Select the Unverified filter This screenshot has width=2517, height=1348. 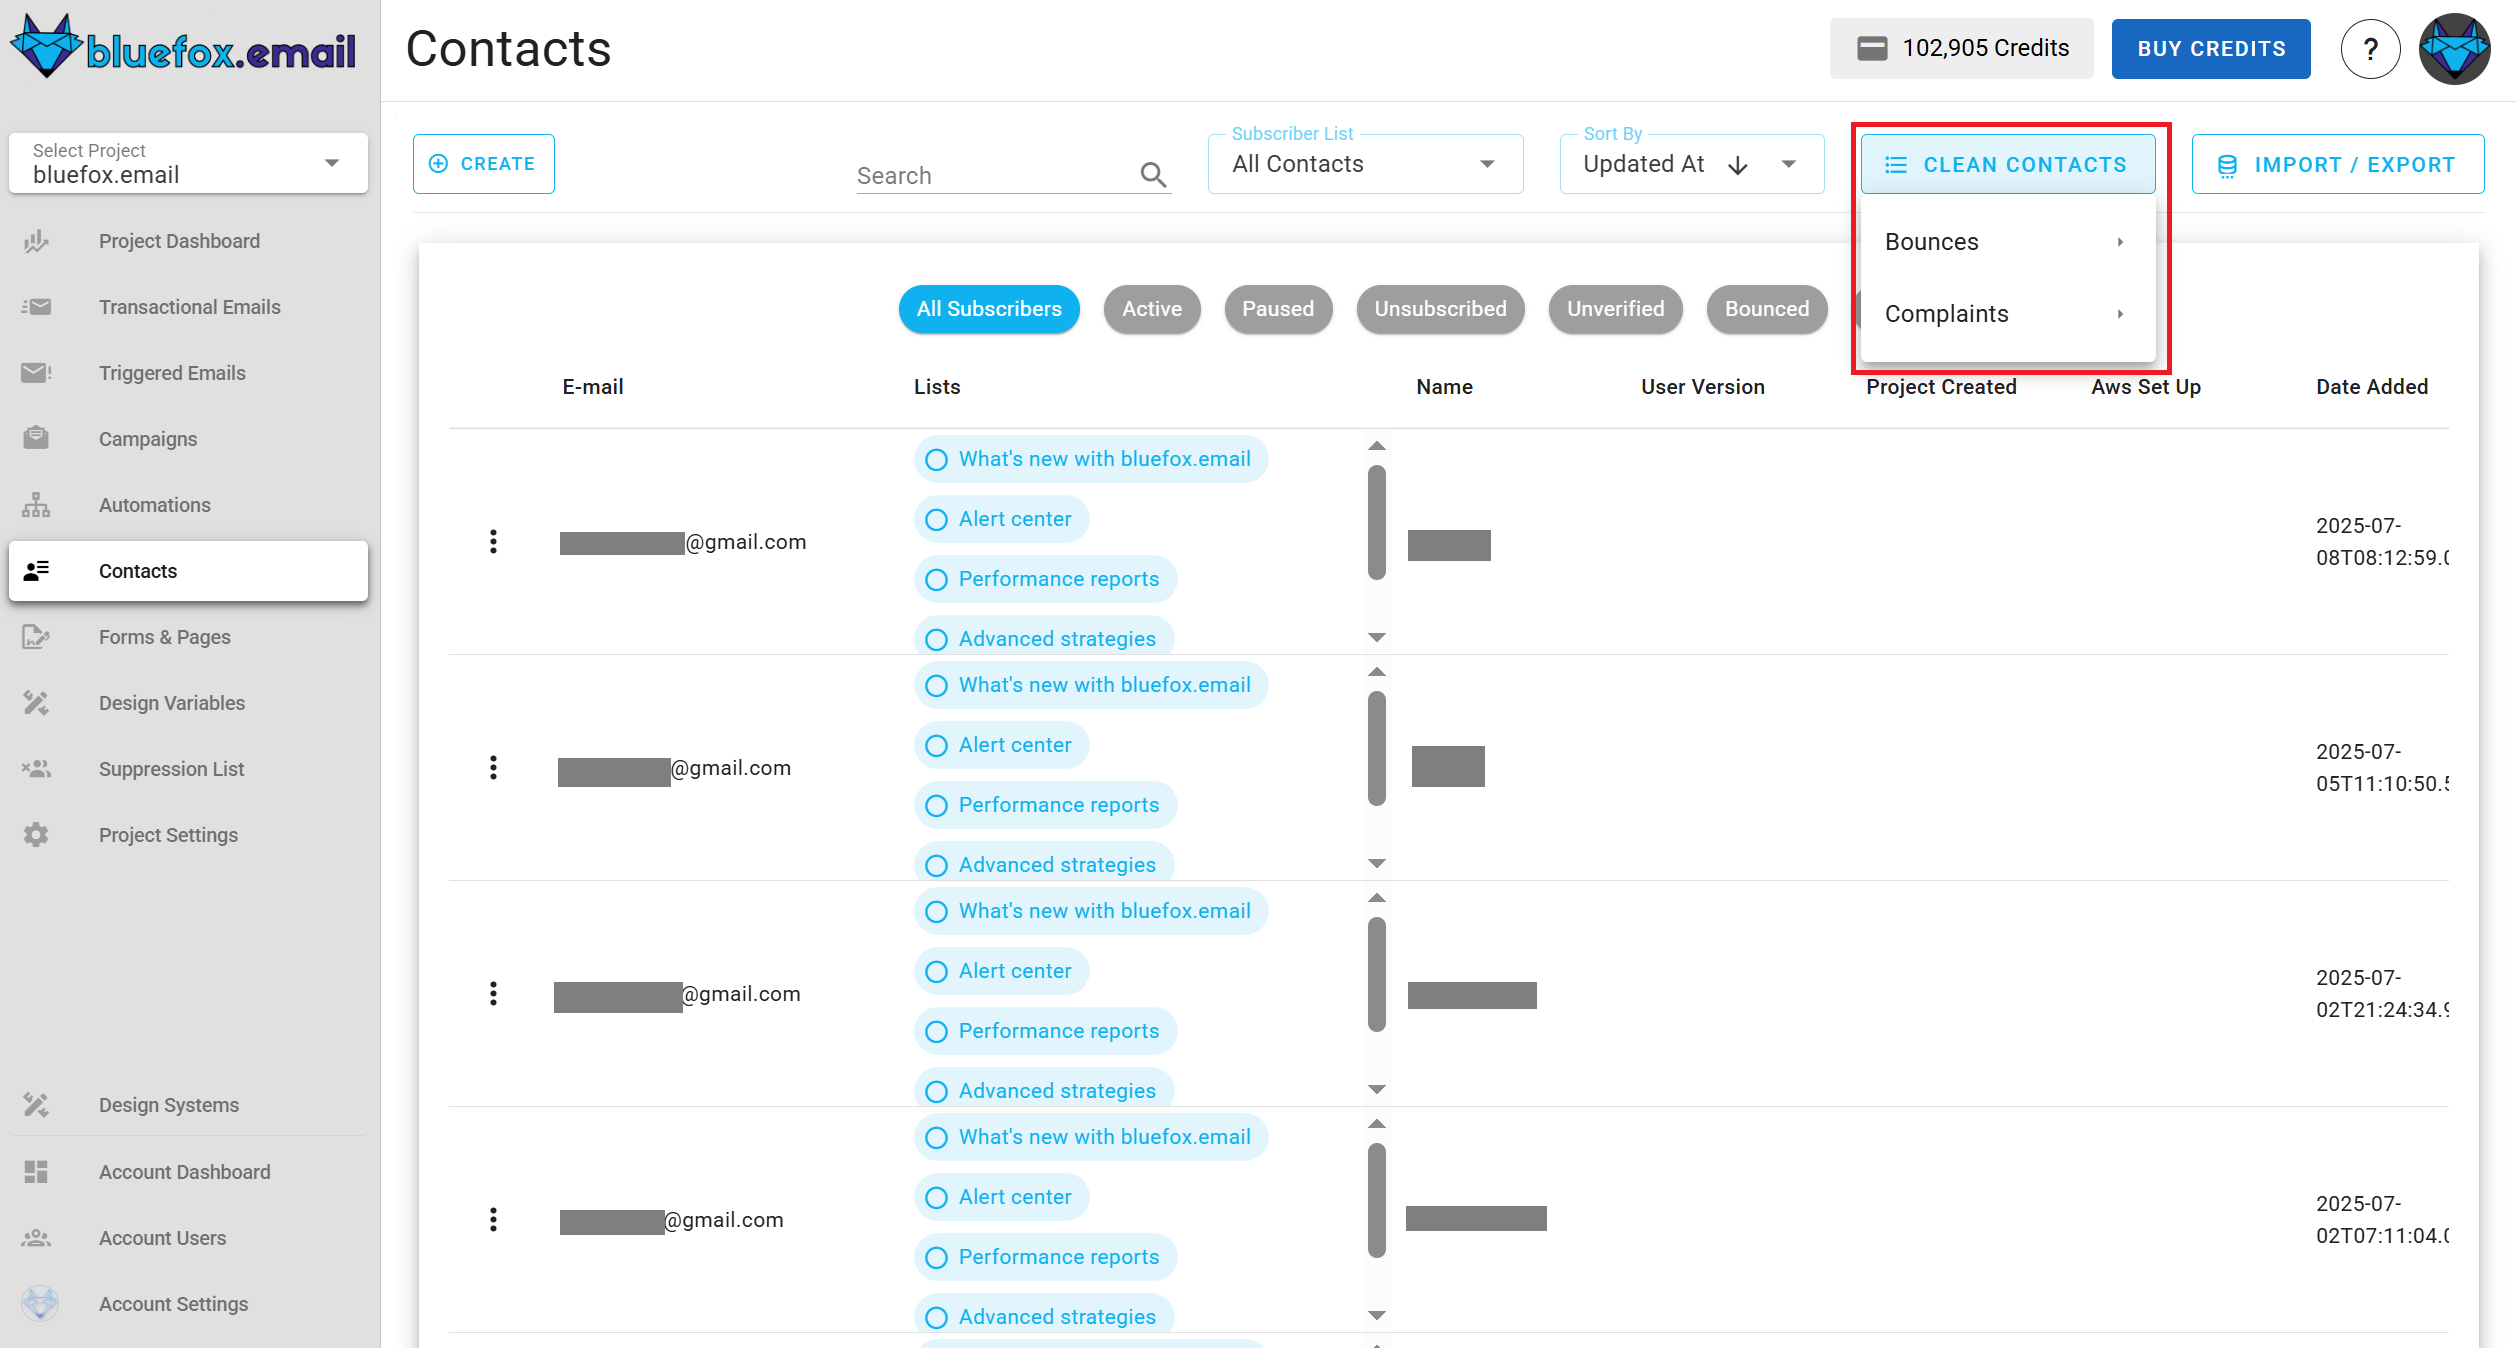tap(1615, 309)
